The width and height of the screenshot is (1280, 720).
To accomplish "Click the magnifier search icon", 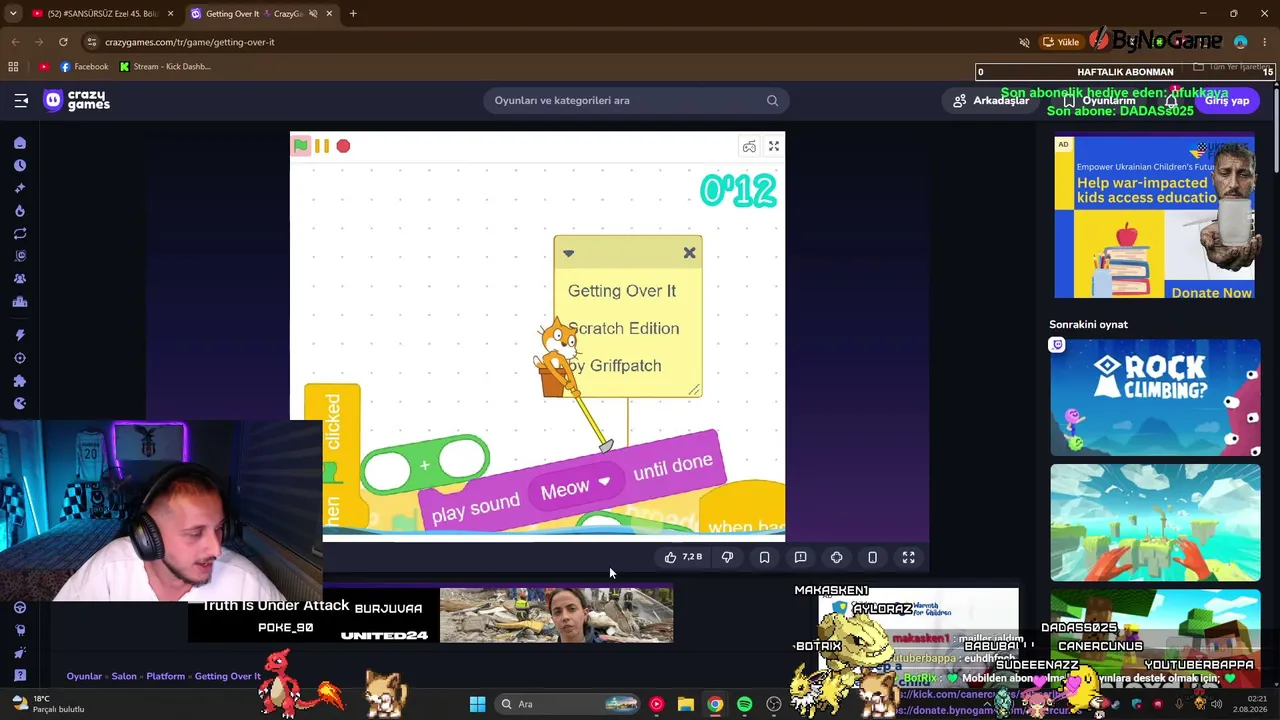I will [x=772, y=100].
